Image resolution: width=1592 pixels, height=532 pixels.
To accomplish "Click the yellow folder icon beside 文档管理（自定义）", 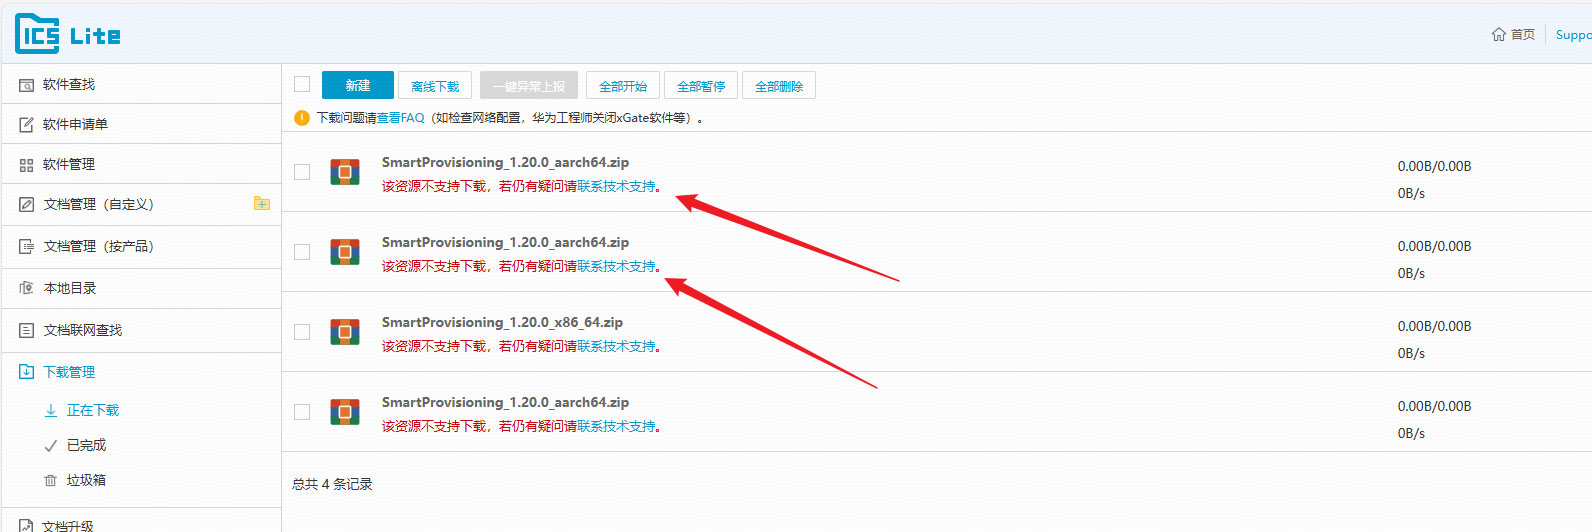I will pyautogui.click(x=262, y=204).
